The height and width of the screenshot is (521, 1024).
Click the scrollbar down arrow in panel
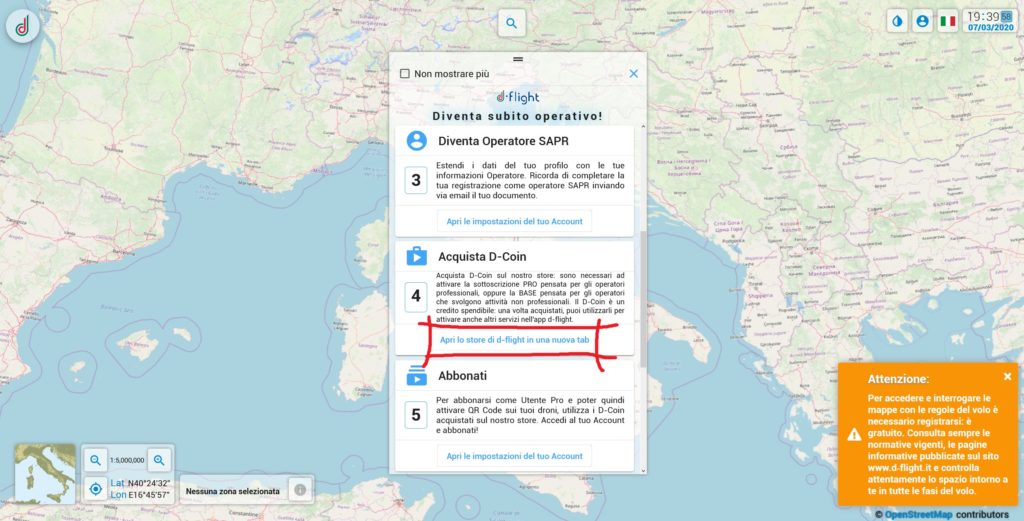tap(643, 469)
